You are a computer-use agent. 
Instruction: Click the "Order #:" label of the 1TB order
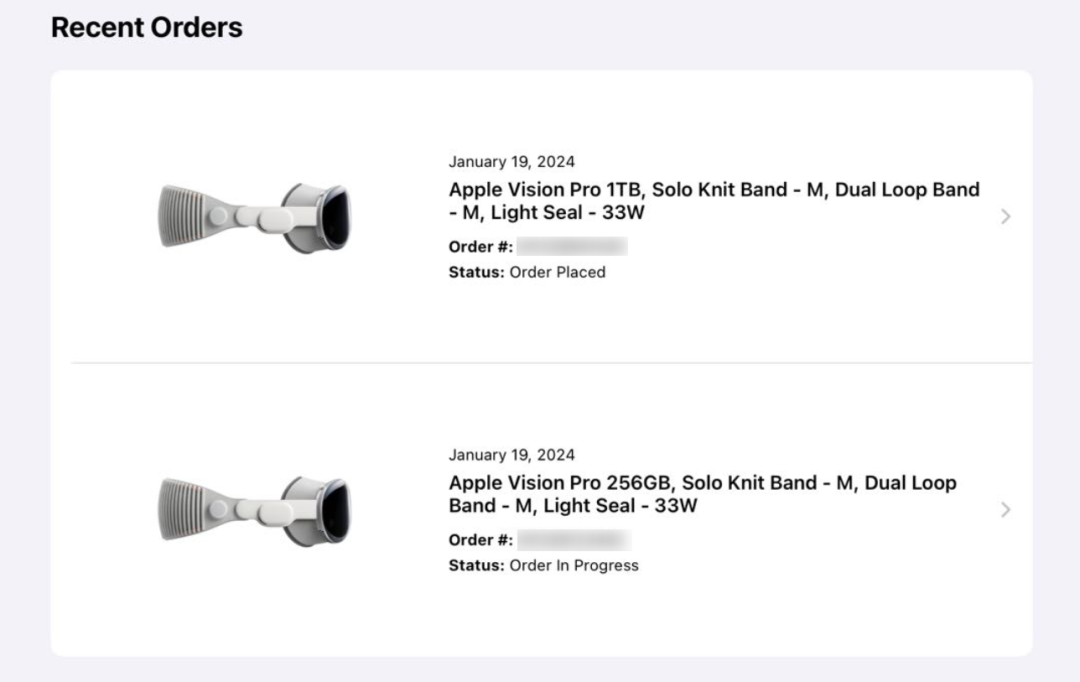pos(480,247)
